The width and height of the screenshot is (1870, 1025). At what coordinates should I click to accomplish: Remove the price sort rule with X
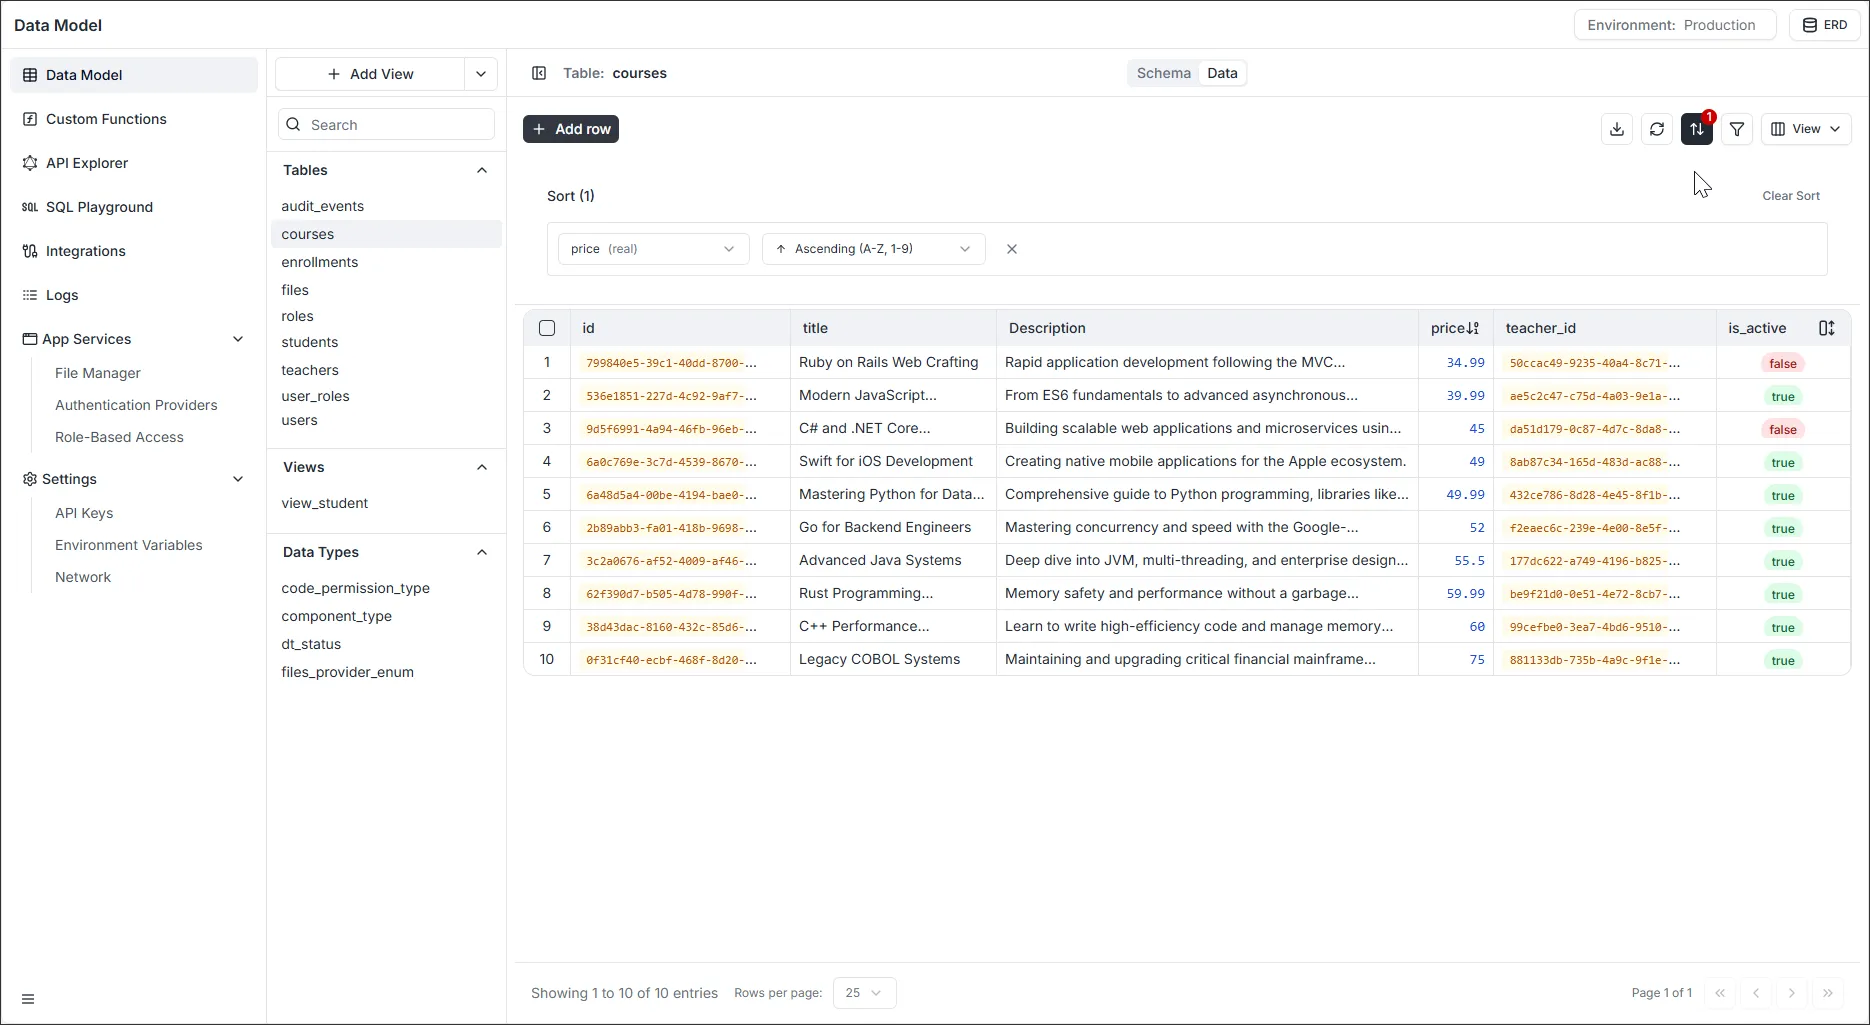tap(1012, 249)
